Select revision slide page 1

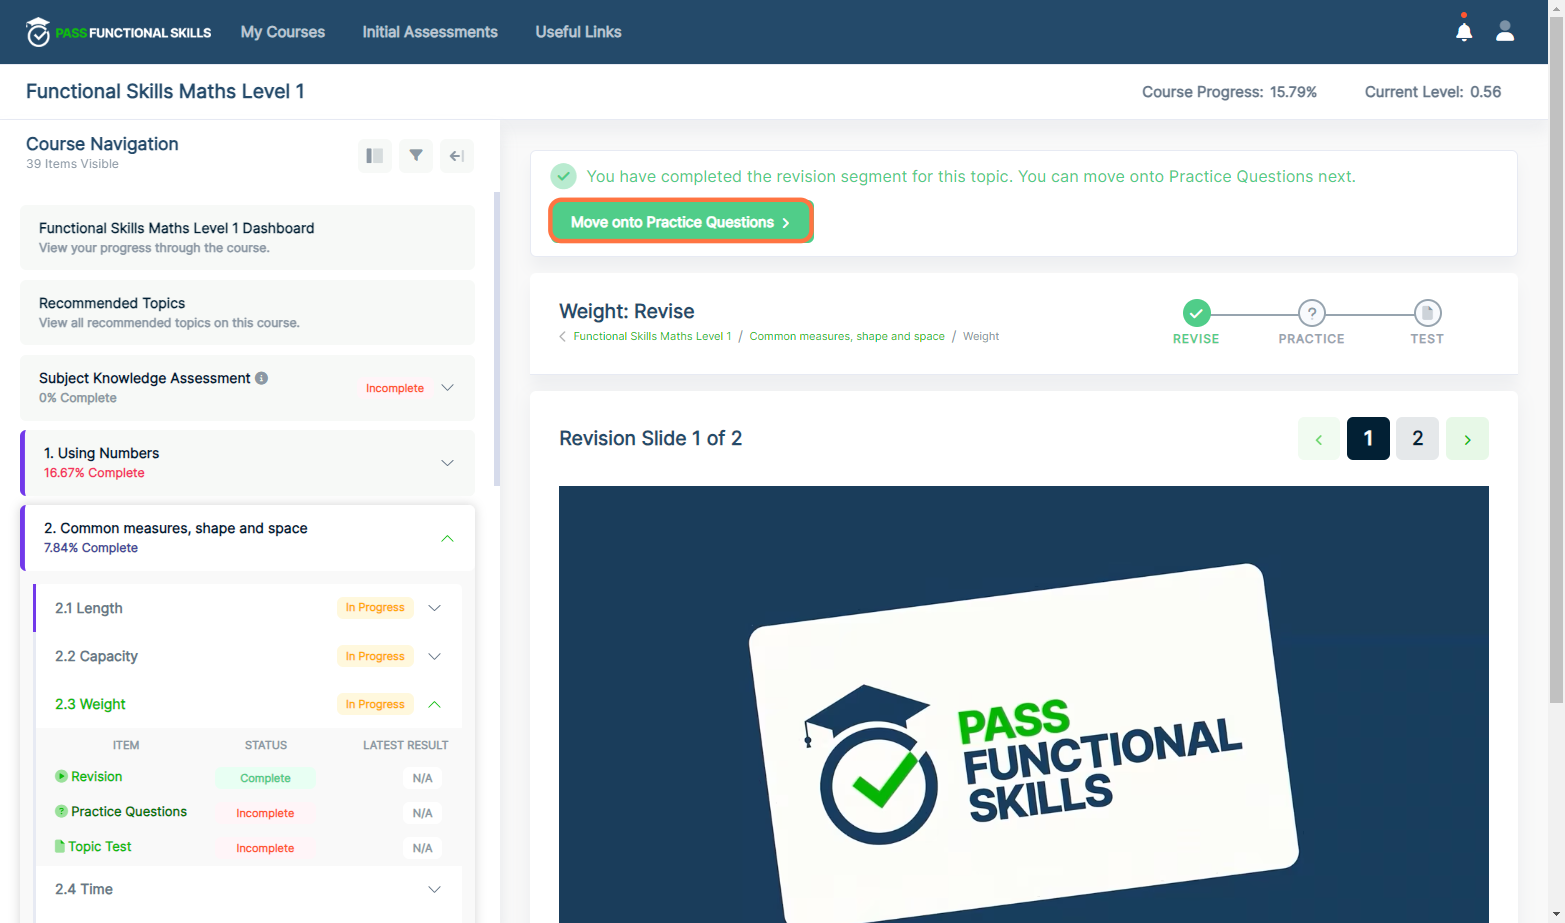pyautogui.click(x=1368, y=439)
